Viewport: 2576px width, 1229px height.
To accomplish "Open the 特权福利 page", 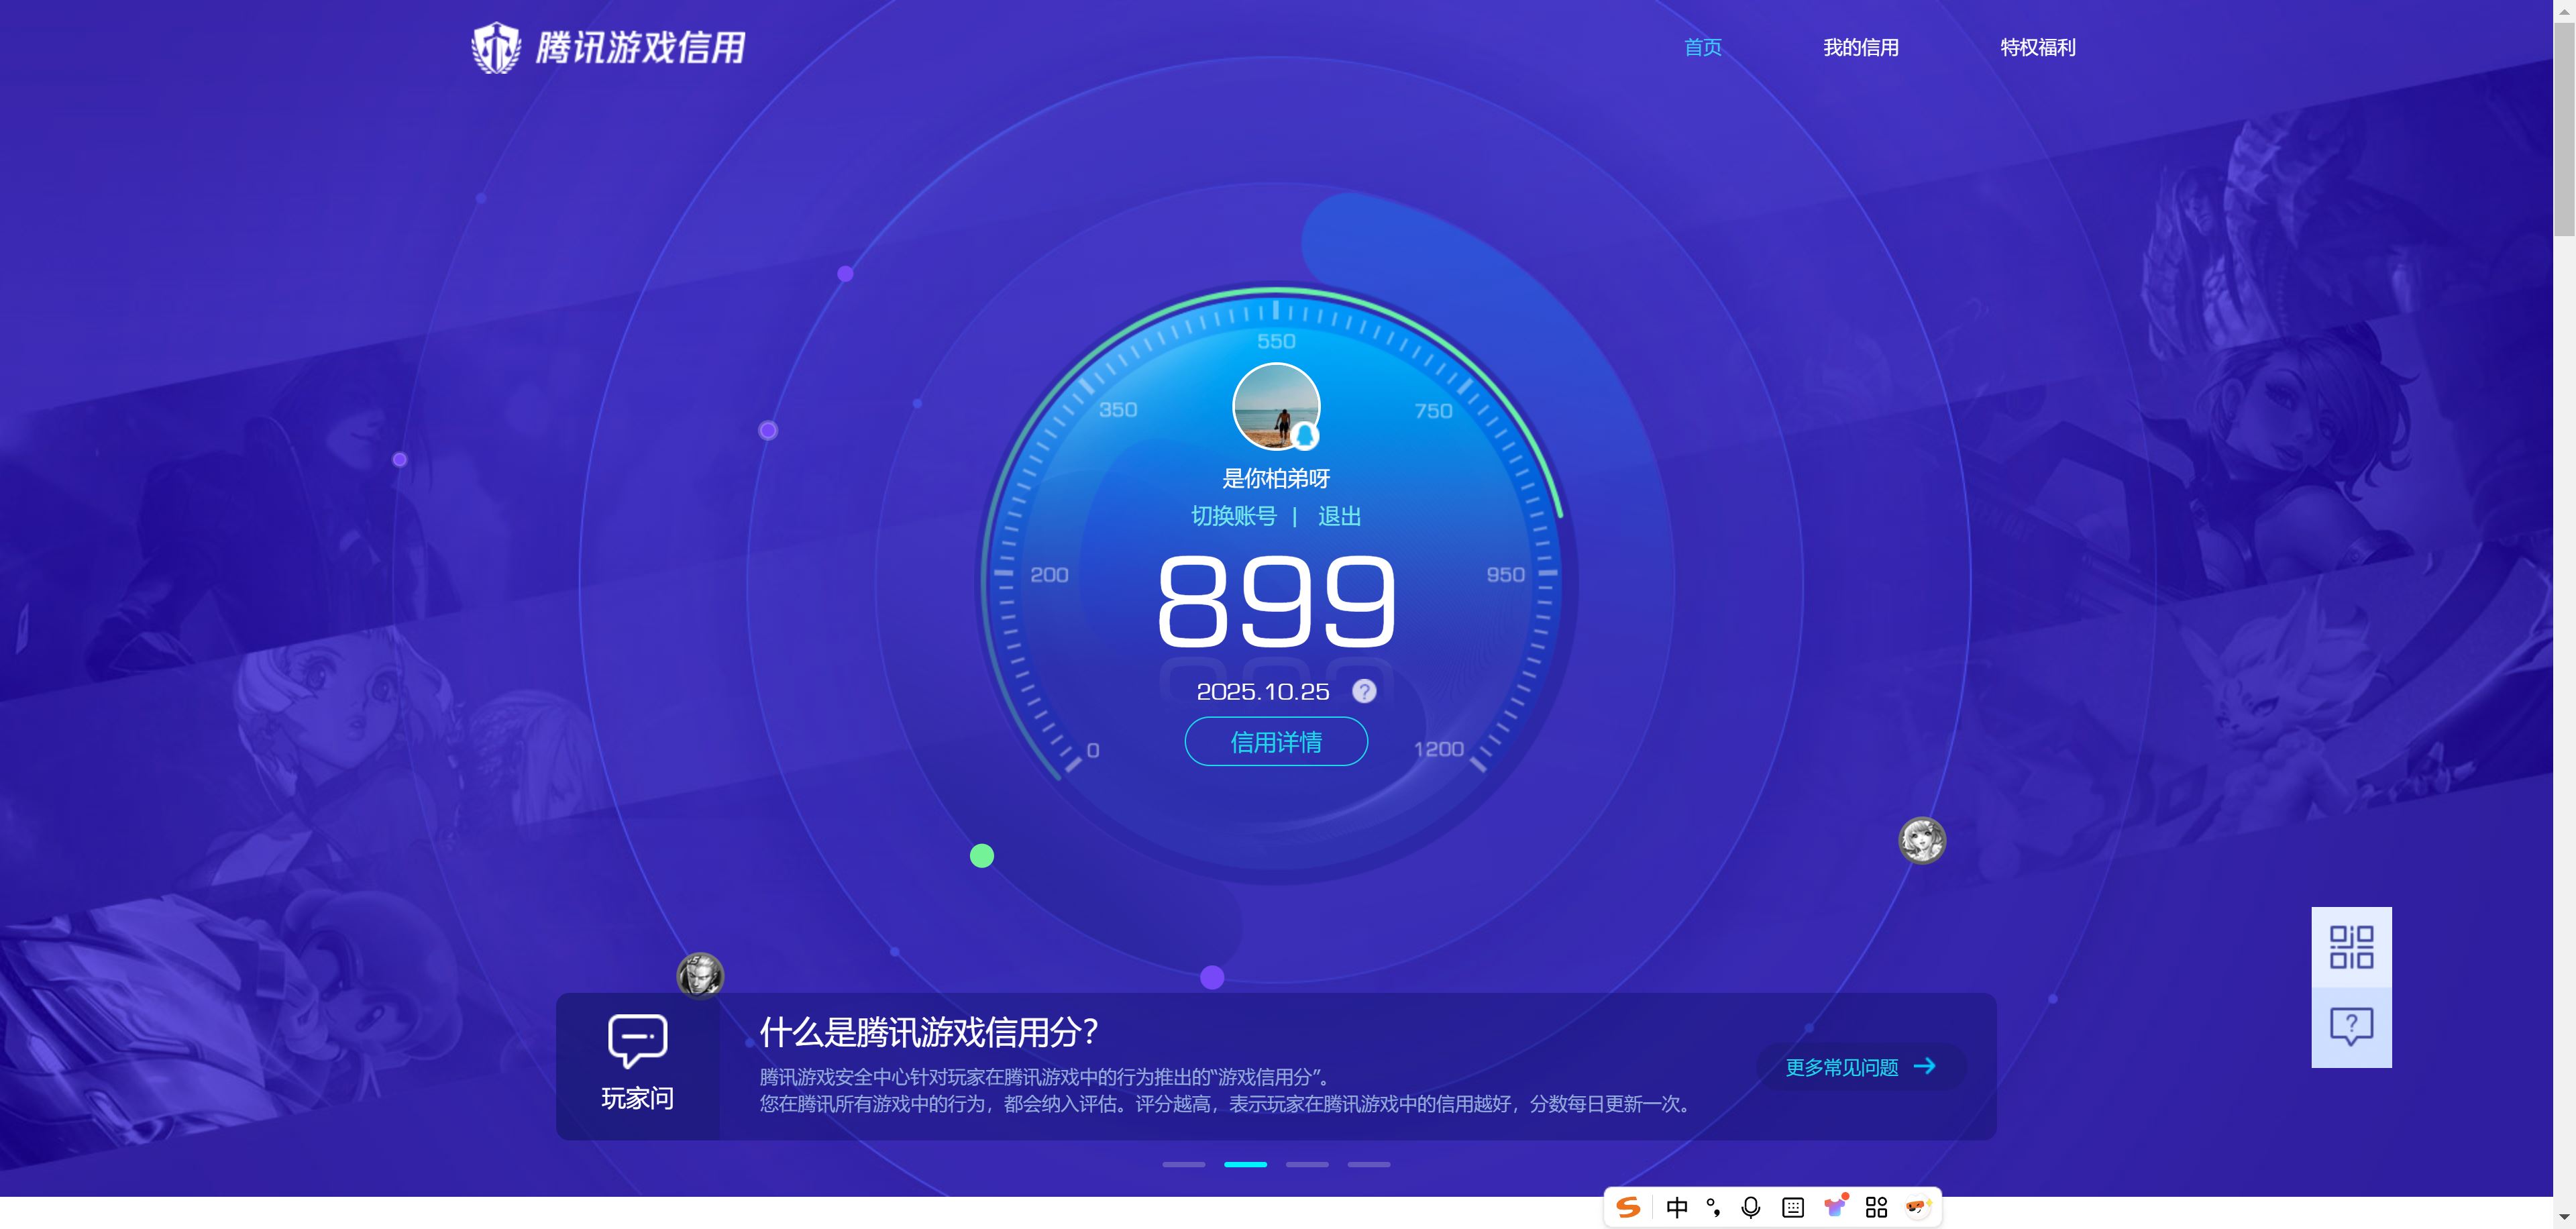I will [x=2037, y=47].
